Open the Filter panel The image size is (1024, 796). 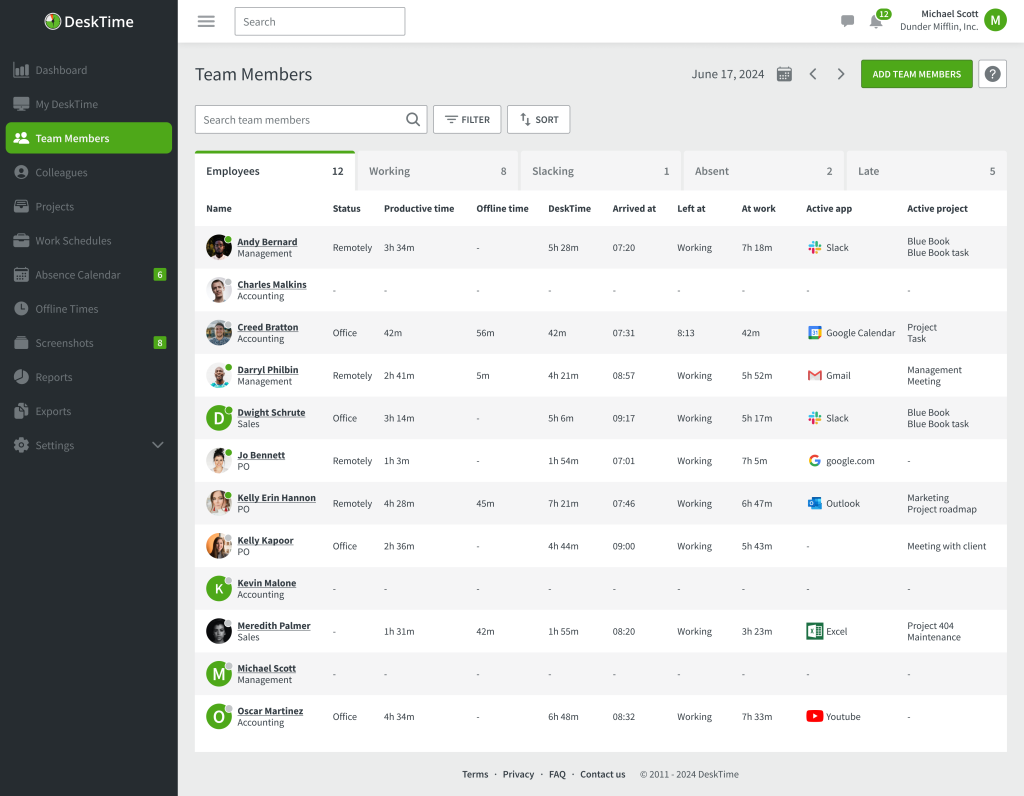pyautogui.click(x=467, y=119)
